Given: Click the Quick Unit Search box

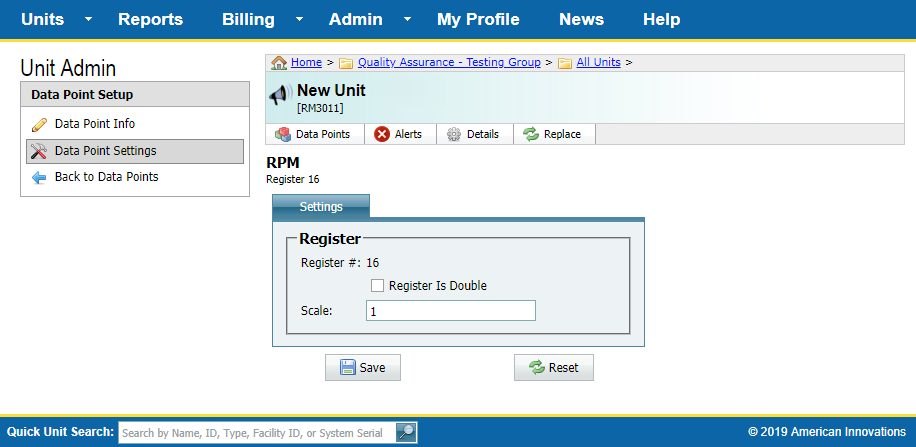Looking at the screenshot, I should 258,433.
